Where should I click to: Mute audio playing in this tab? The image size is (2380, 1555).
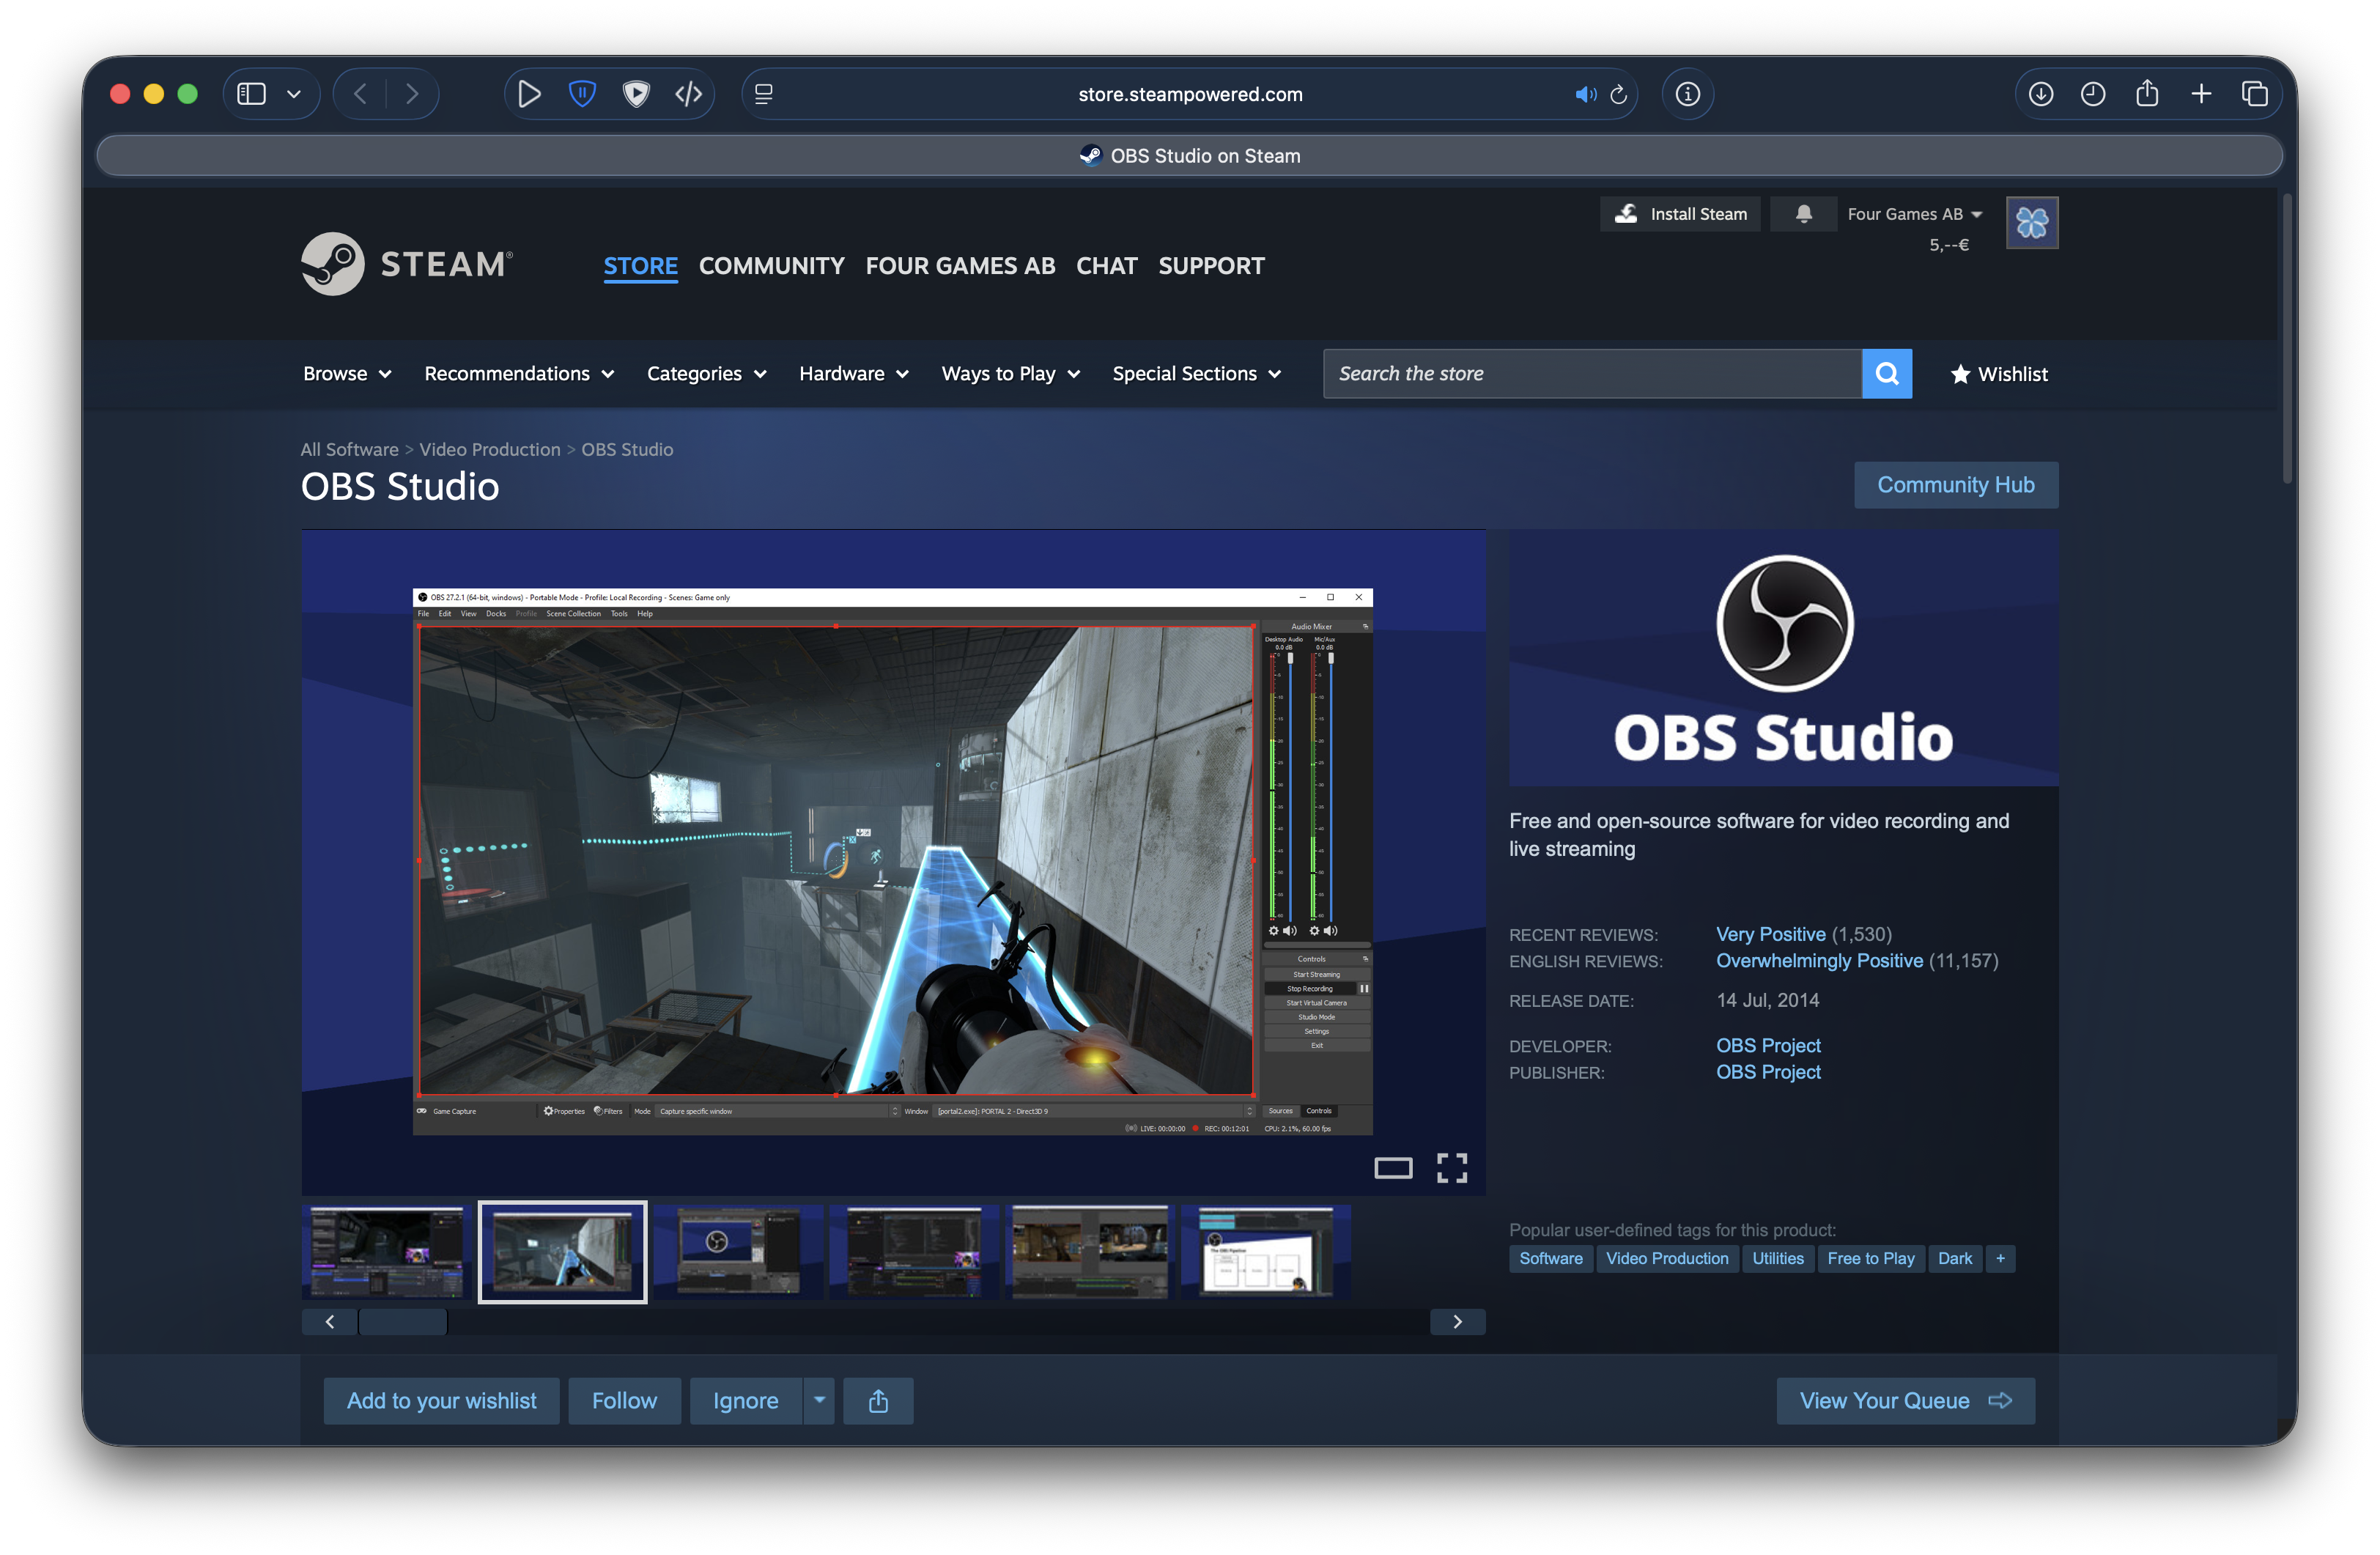pos(1585,94)
